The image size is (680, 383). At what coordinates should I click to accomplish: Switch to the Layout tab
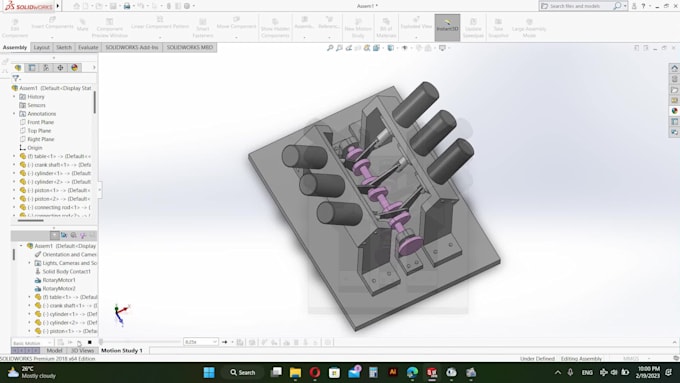[x=42, y=47]
